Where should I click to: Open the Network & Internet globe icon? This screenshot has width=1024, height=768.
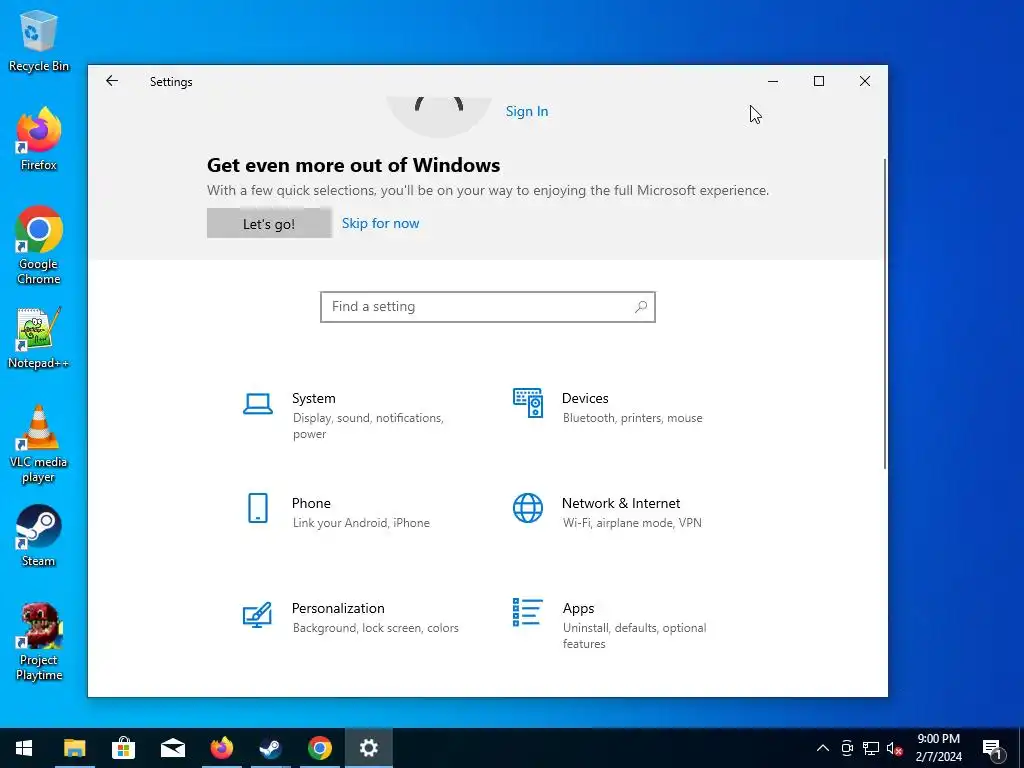[528, 508]
